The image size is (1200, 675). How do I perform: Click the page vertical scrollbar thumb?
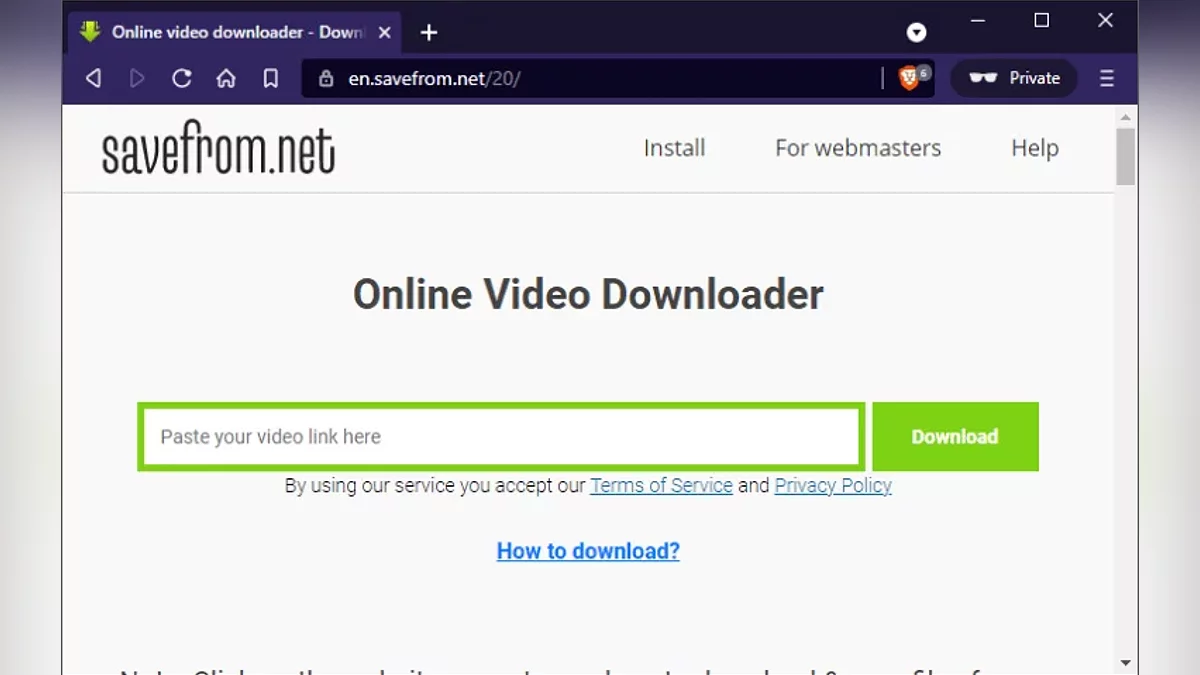pyautogui.click(x=1126, y=157)
